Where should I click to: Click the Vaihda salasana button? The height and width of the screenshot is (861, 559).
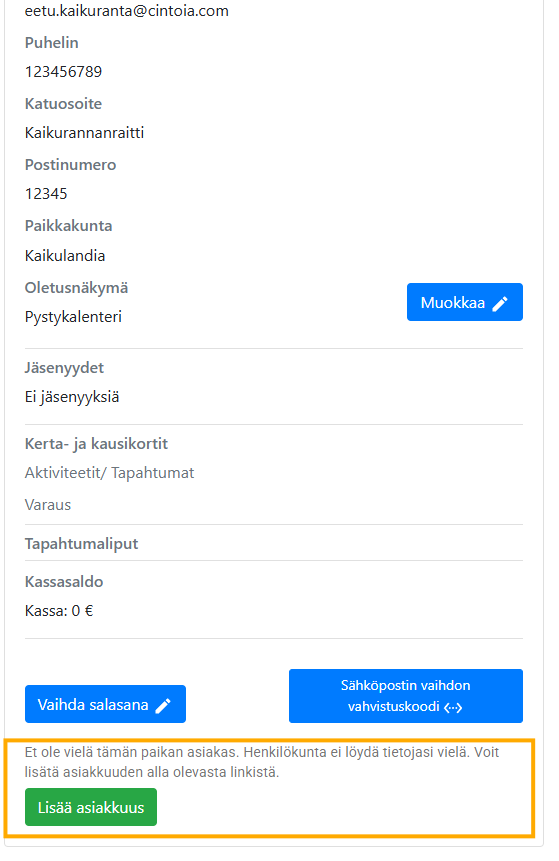coord(105,705)
